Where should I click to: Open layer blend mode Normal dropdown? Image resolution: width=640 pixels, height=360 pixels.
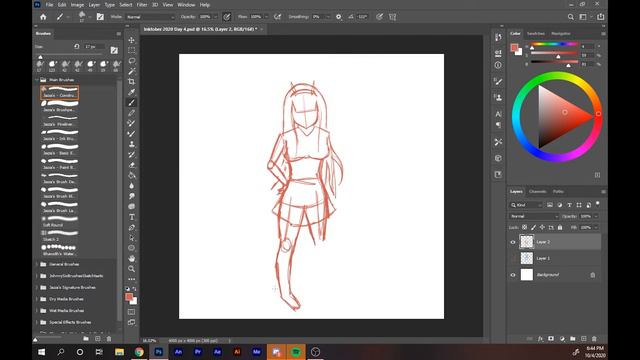pyautogui.click(x=534, y=216)
